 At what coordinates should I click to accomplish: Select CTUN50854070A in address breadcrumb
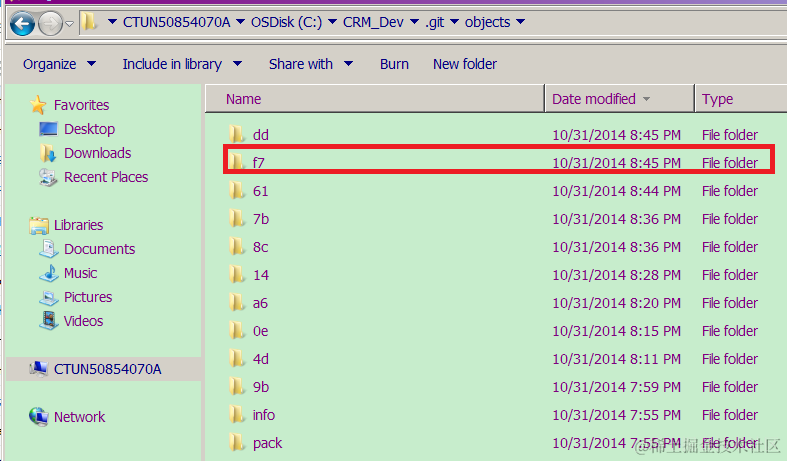[176, 22]
